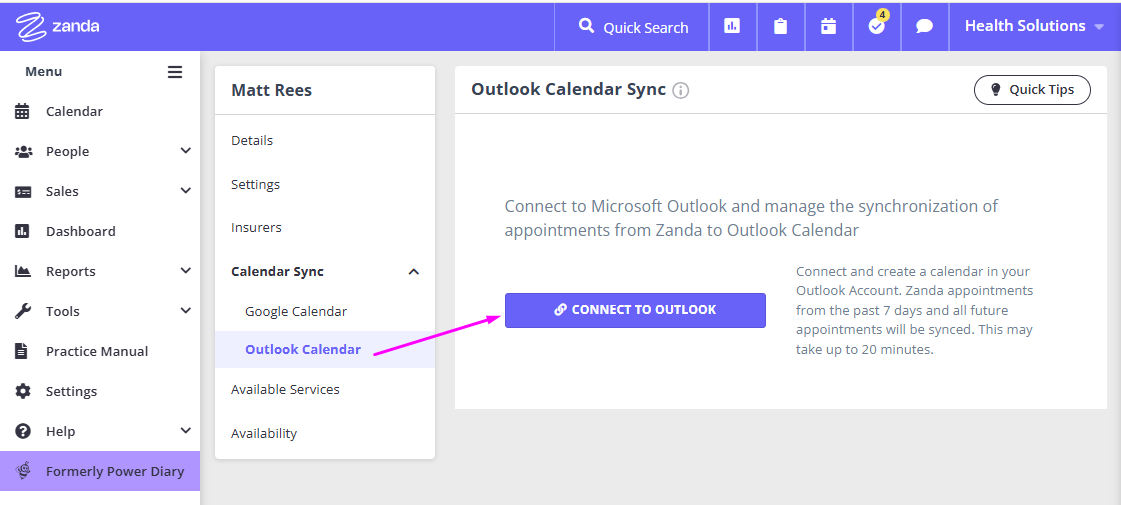Collapse the menu with hamburger icon
Viewport: 1121px width, 505px height.
coord(175,72)
